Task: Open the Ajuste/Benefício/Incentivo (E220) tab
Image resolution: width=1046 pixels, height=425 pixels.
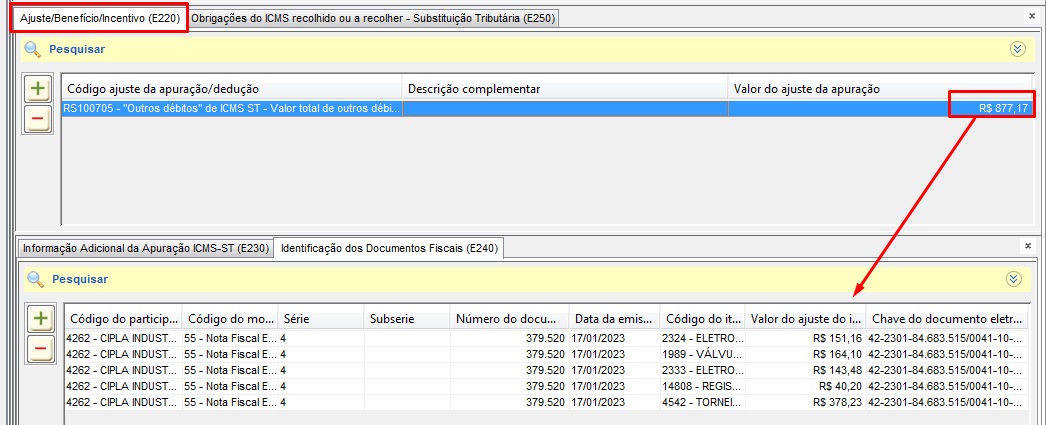Action: pyautogui.click(x=99, y=18)
